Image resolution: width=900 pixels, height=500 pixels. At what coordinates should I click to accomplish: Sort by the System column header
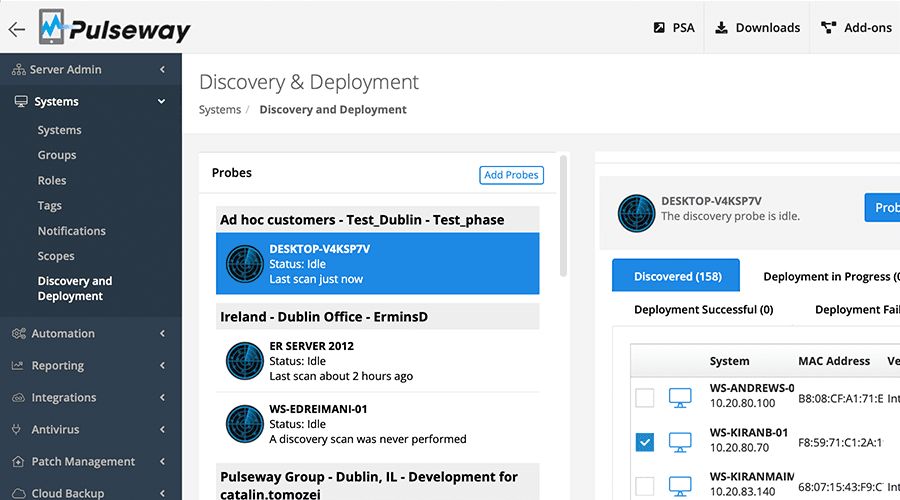(x=729, y=361)
